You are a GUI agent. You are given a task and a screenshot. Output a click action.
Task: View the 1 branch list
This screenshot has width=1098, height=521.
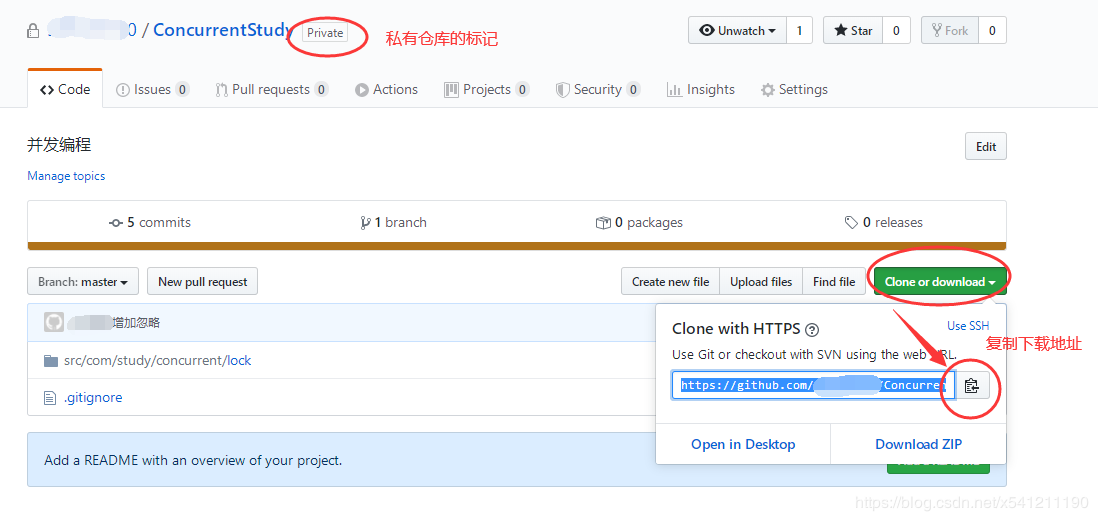click(x=393, y=223)
